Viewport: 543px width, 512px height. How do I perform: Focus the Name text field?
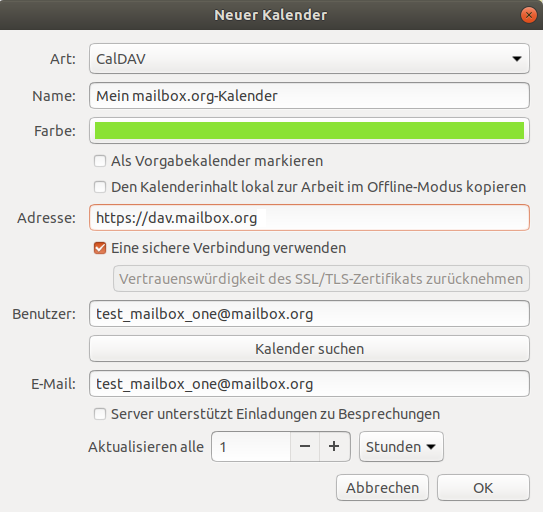click(309, 96)
